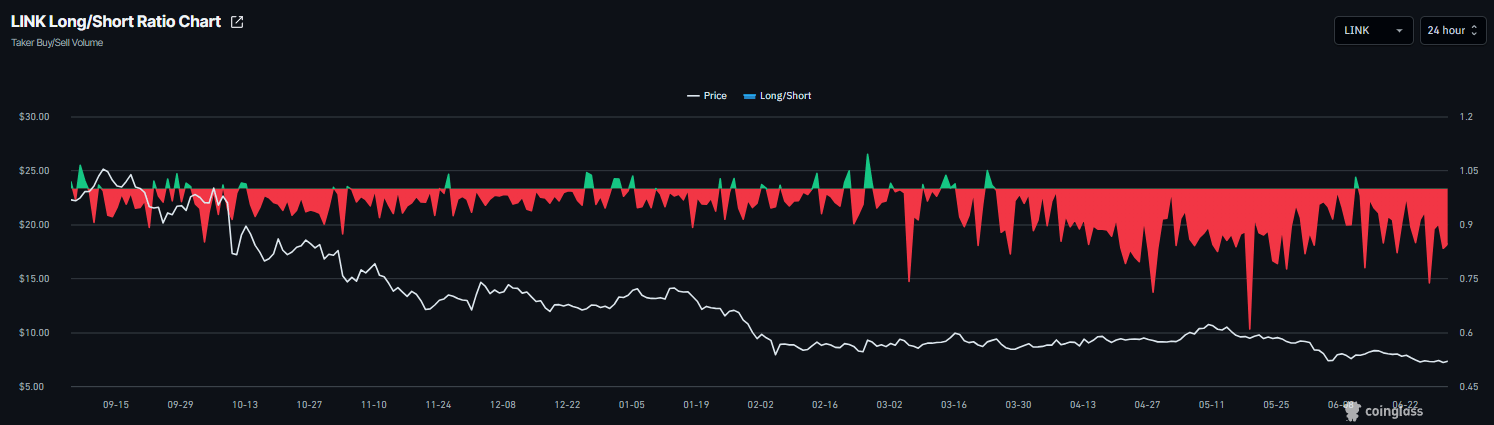Click the Taker Buy/Sell Volume subtitle
This screenshot has height=425, width=1494.
[57, 43]
